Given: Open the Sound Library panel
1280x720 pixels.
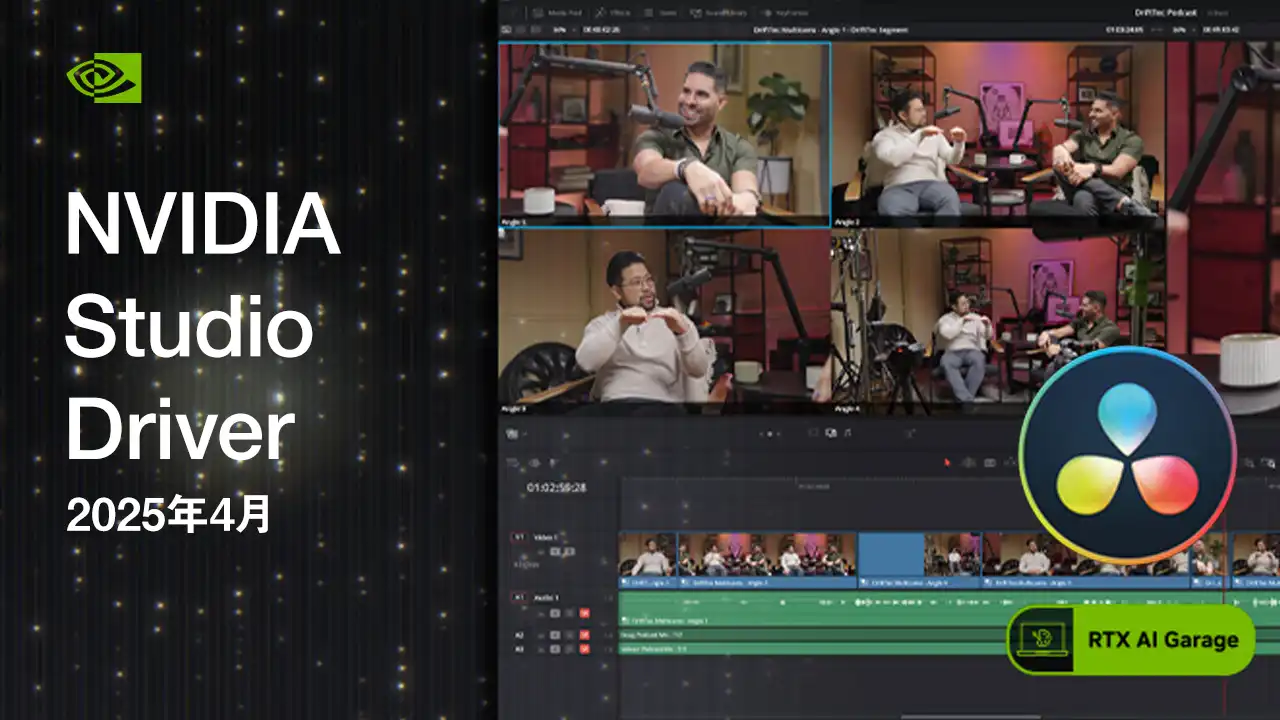Looking at the screenshot, I should [x=717, y=12].
